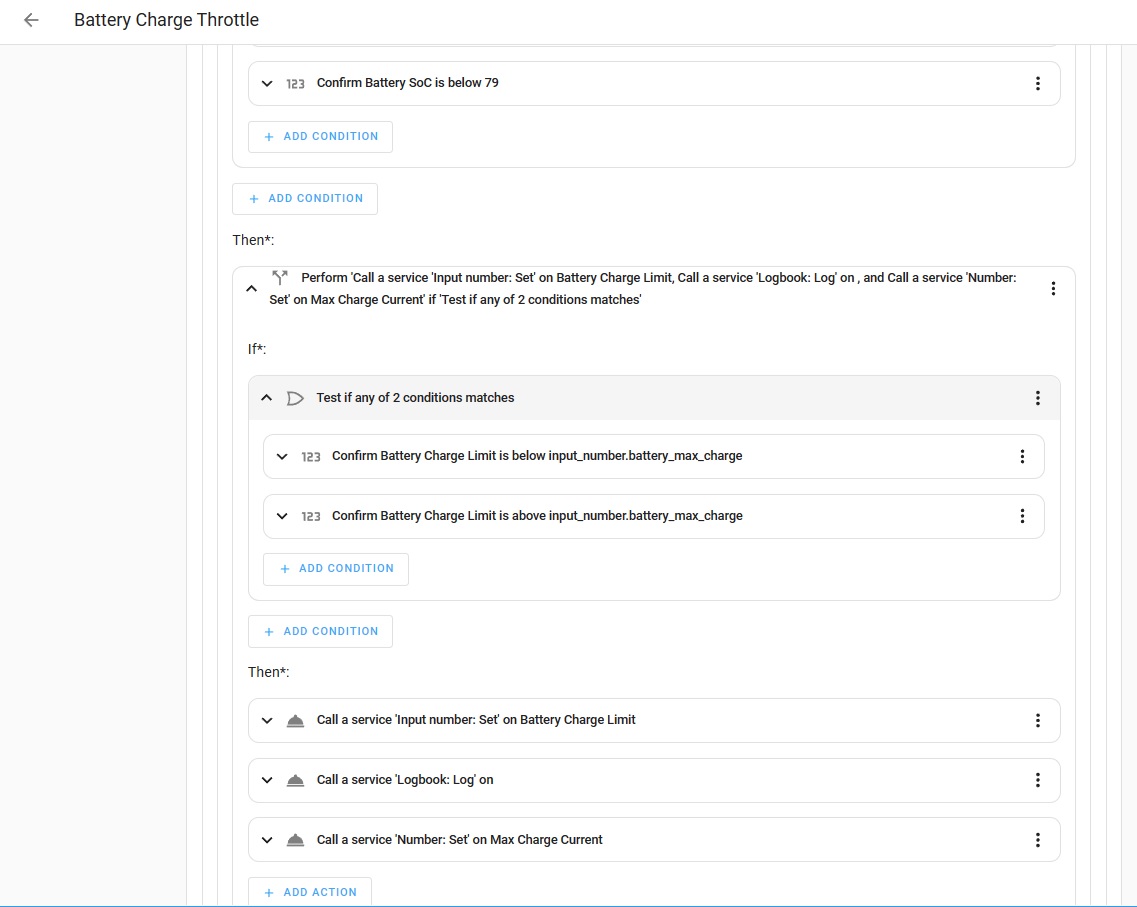1137x907 pixels.
Task: Expand the Max Charge Current service call
Action: tap(267, 840)
